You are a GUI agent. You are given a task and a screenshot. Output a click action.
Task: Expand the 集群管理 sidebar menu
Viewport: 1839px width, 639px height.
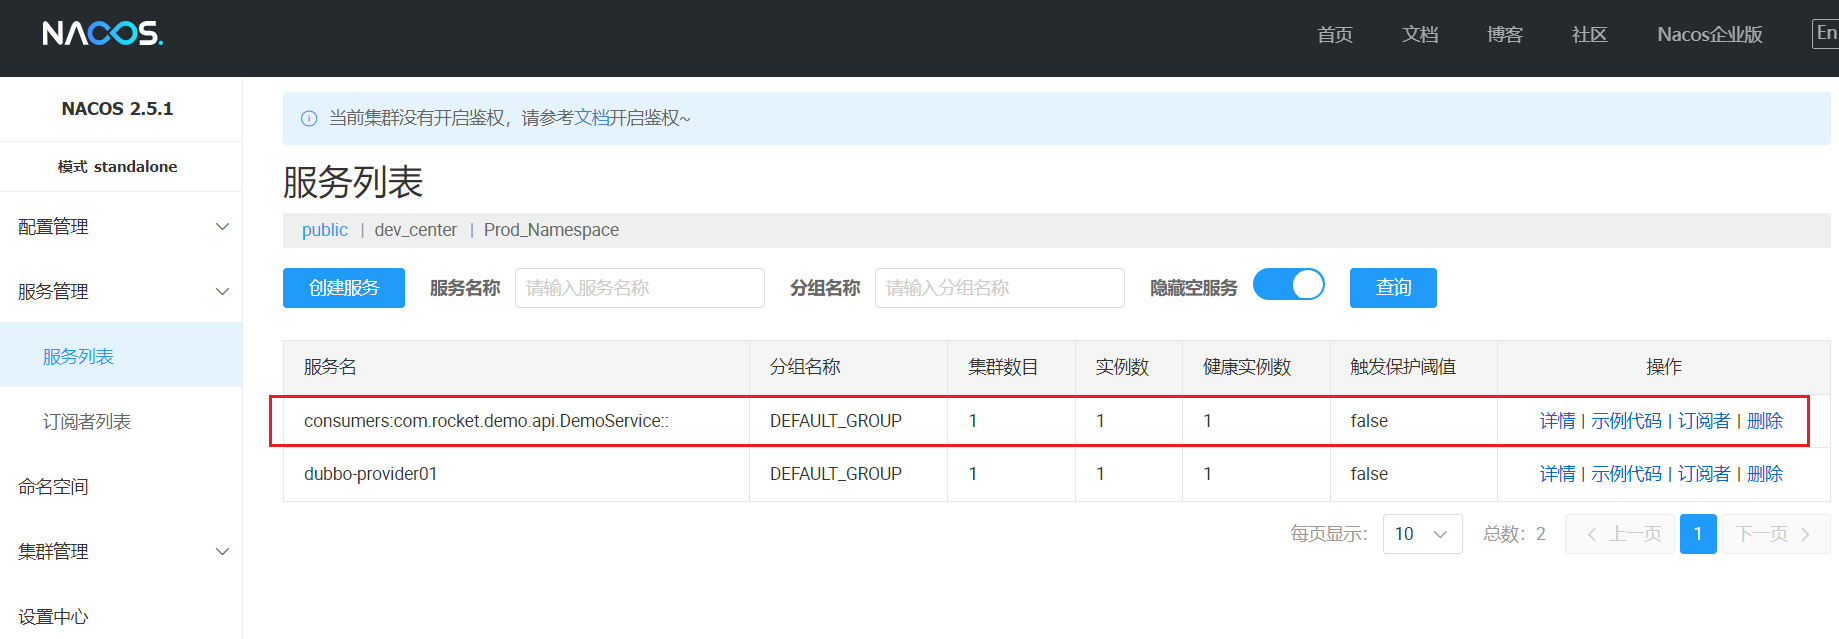pos(120,552)
